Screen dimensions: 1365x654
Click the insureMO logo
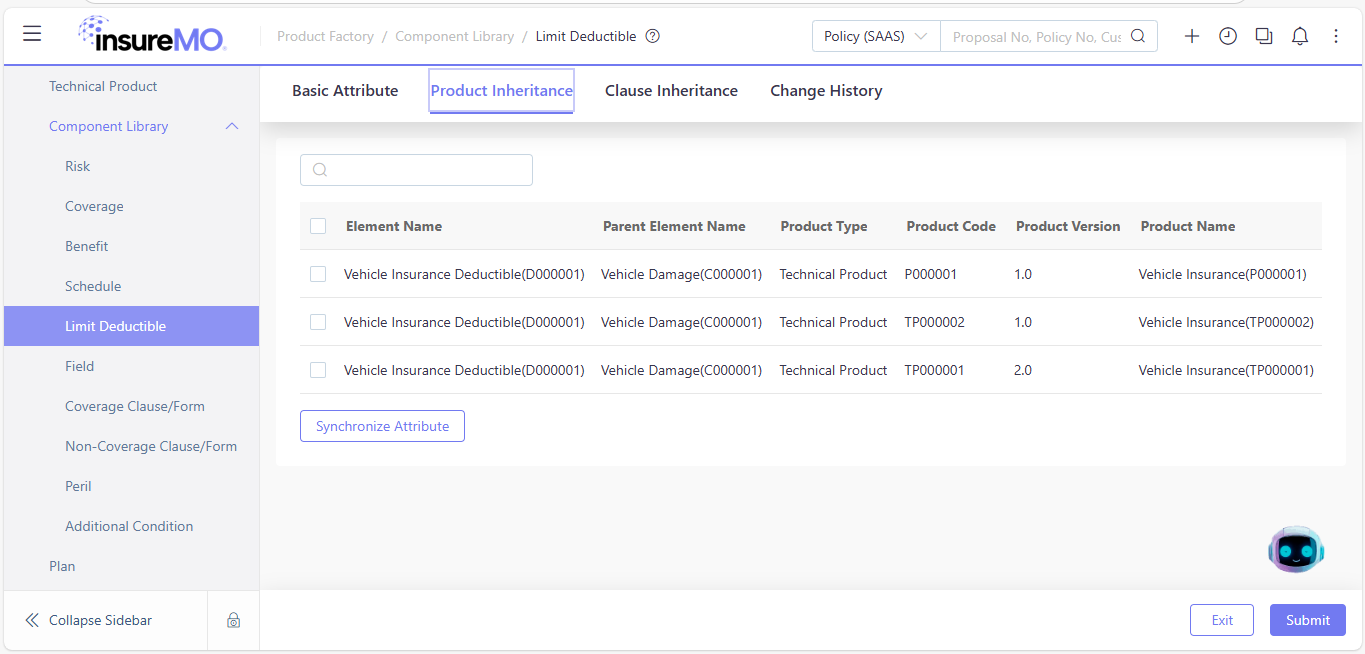click(x=152, y=35)
